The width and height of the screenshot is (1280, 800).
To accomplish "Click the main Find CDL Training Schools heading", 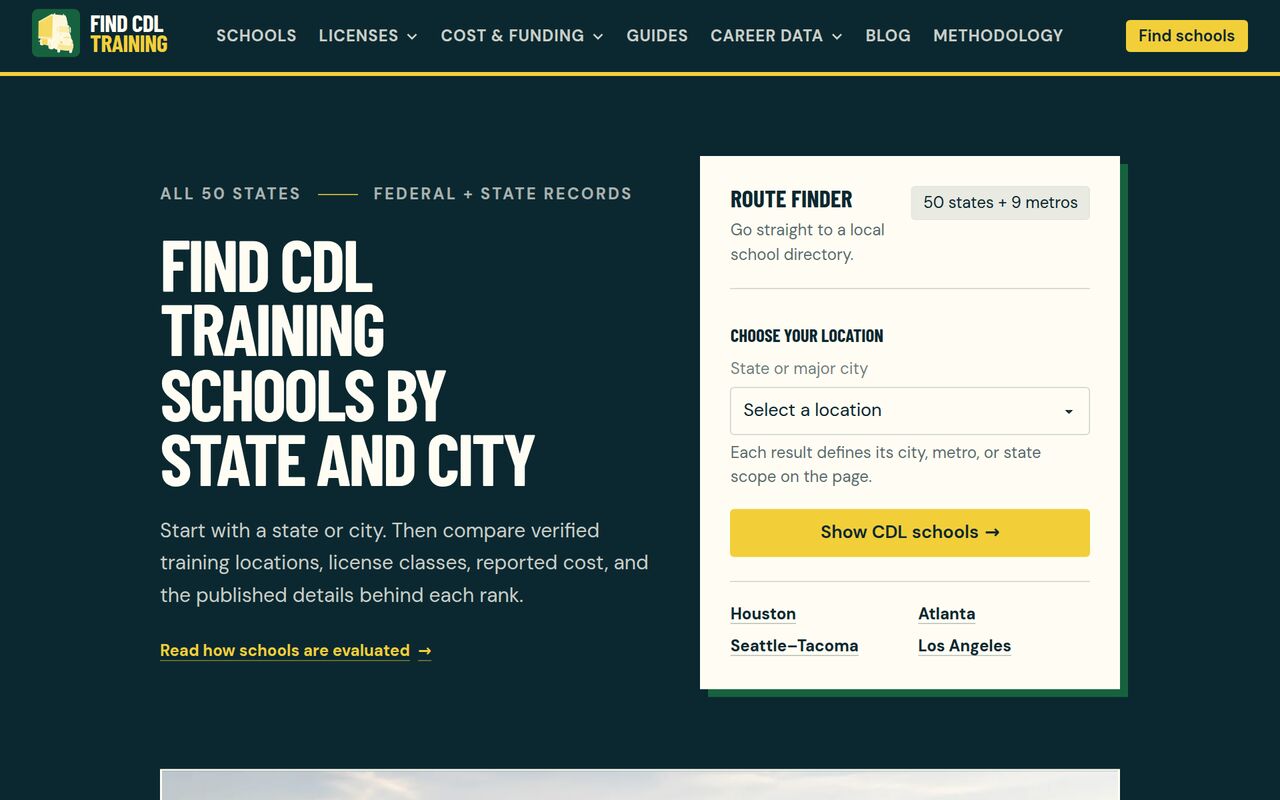I will coord(347,364).
